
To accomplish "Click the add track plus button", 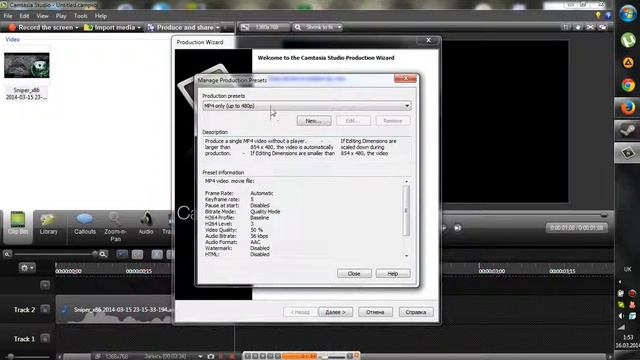I will (45, 284).
